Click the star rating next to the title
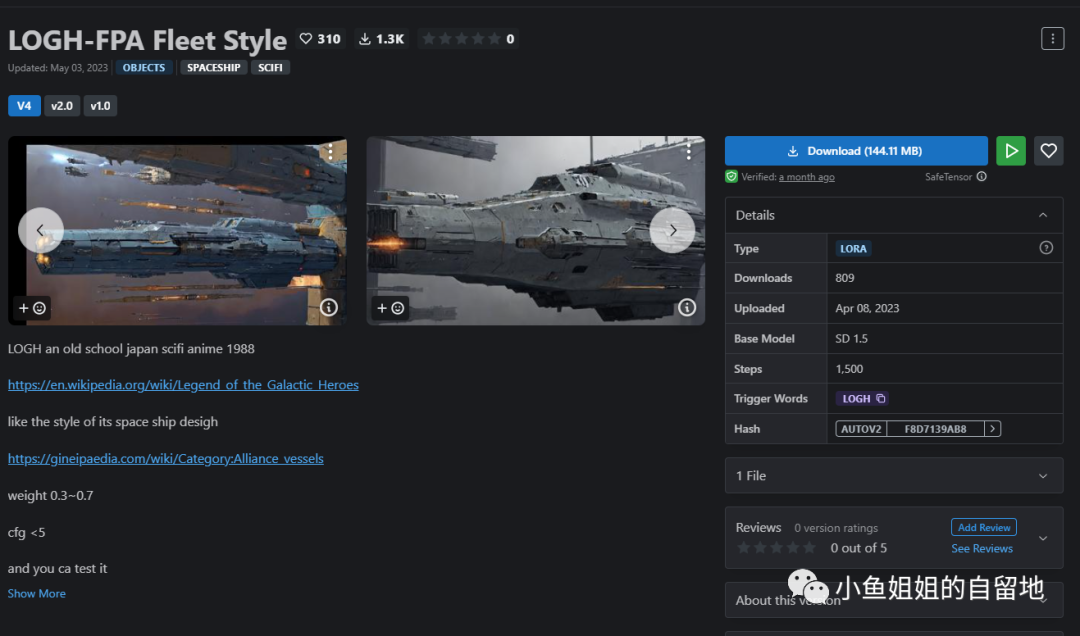This screenshot has height=636, width=1080. tap(468, 39)
